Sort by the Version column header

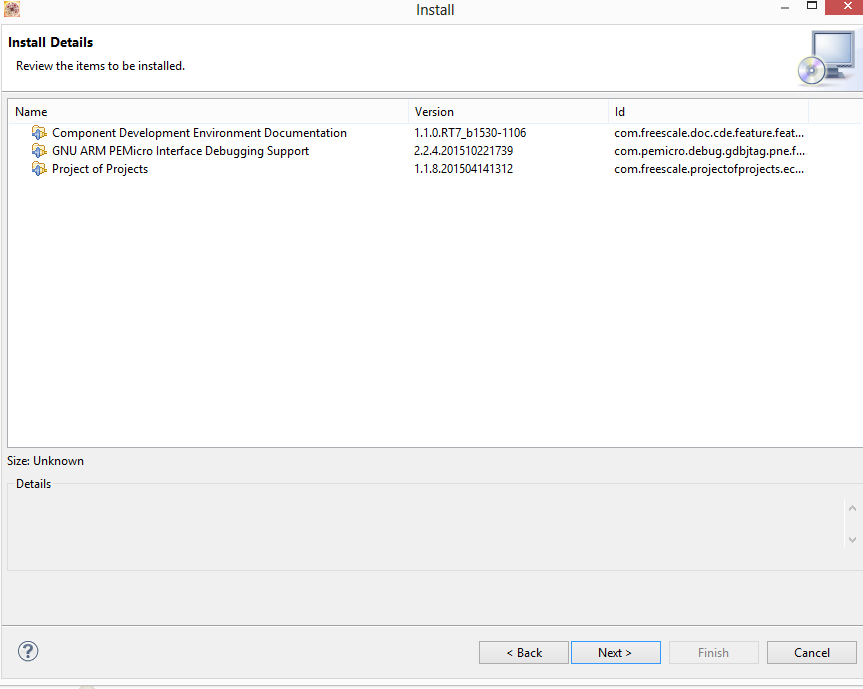click(x=508, y=112)
